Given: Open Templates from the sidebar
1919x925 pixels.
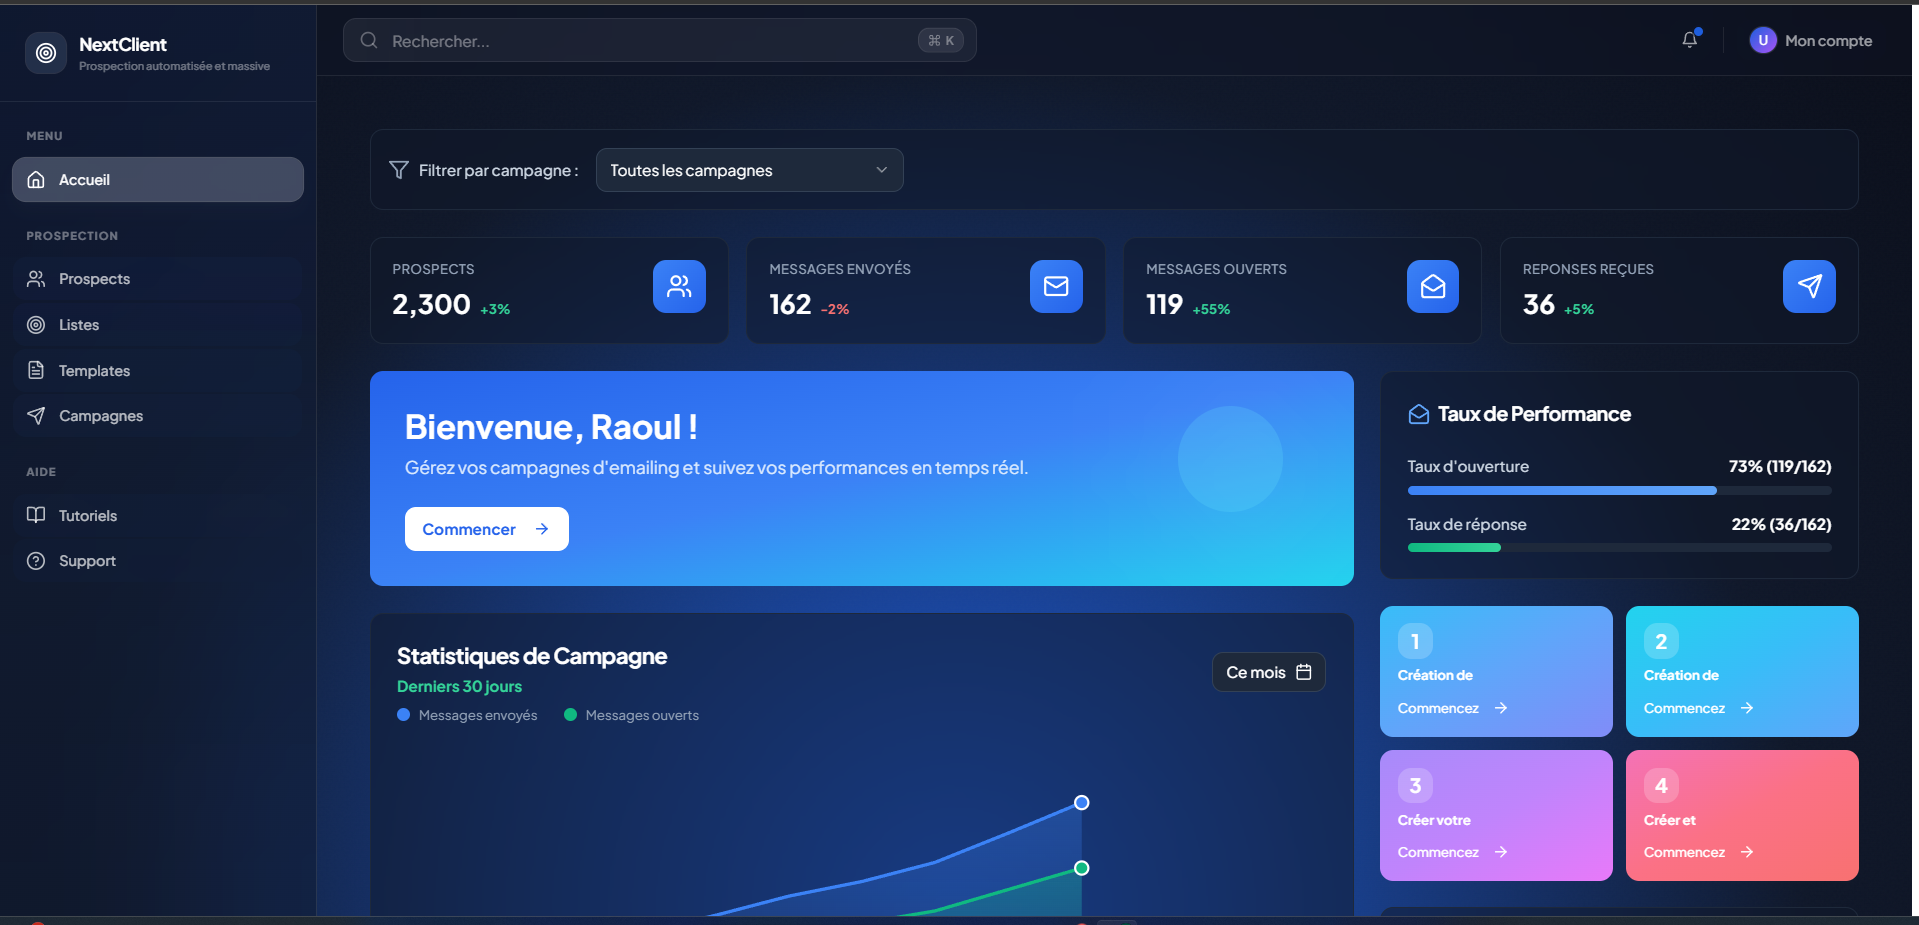Looking at the screenshot, I should tap(94, 370).
